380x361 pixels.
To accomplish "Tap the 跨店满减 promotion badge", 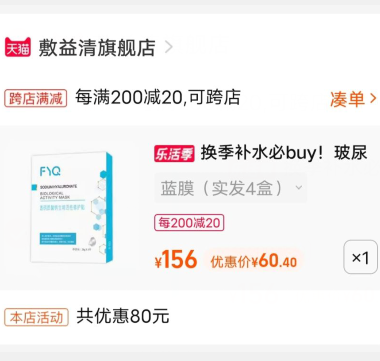I will [x=36, y=98].
